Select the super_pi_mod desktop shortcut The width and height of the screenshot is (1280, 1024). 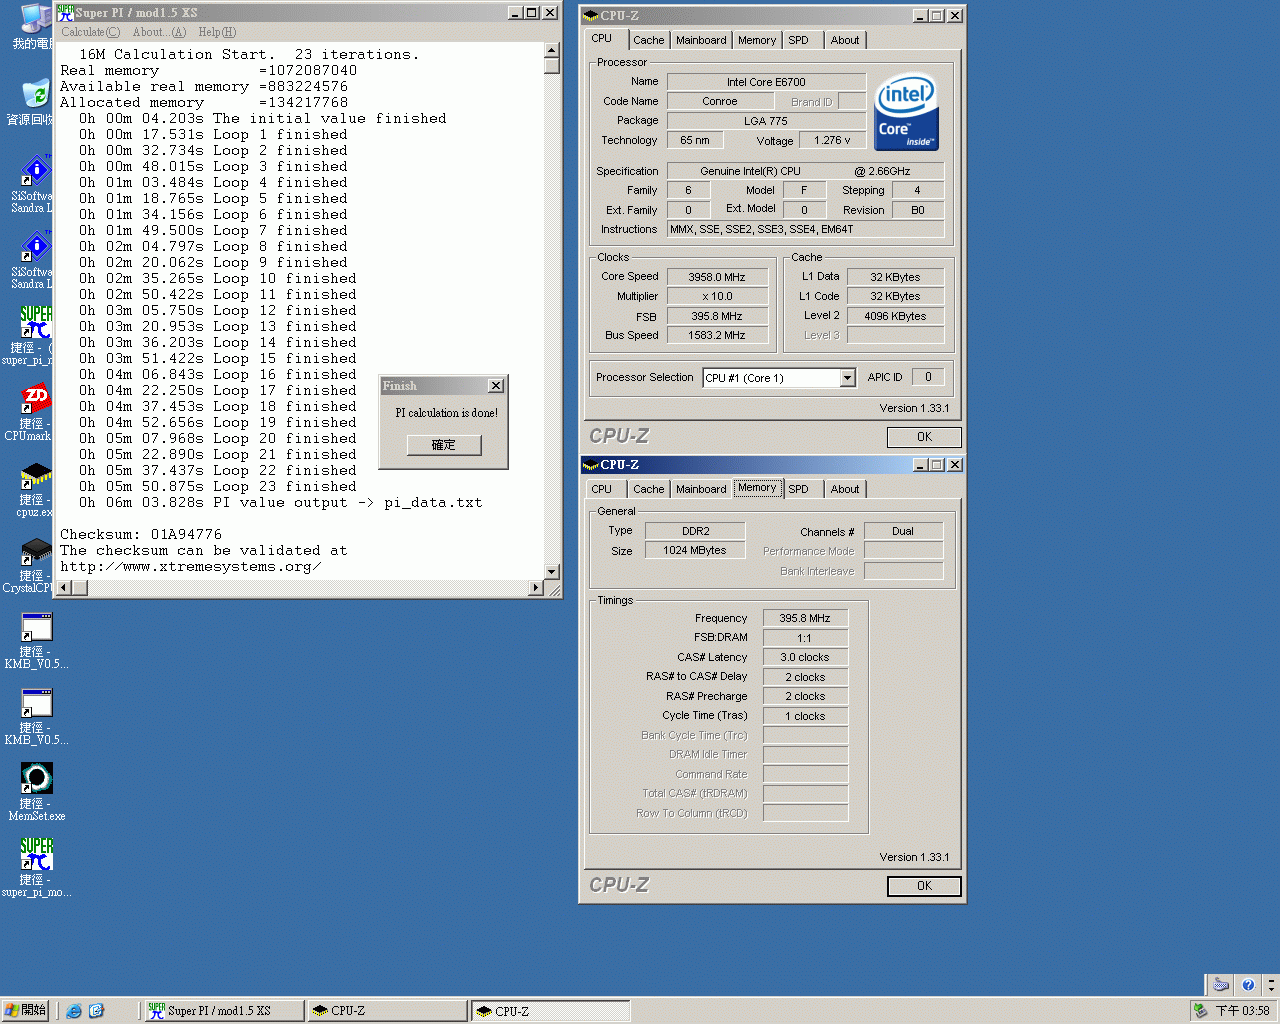pos(36,855)
